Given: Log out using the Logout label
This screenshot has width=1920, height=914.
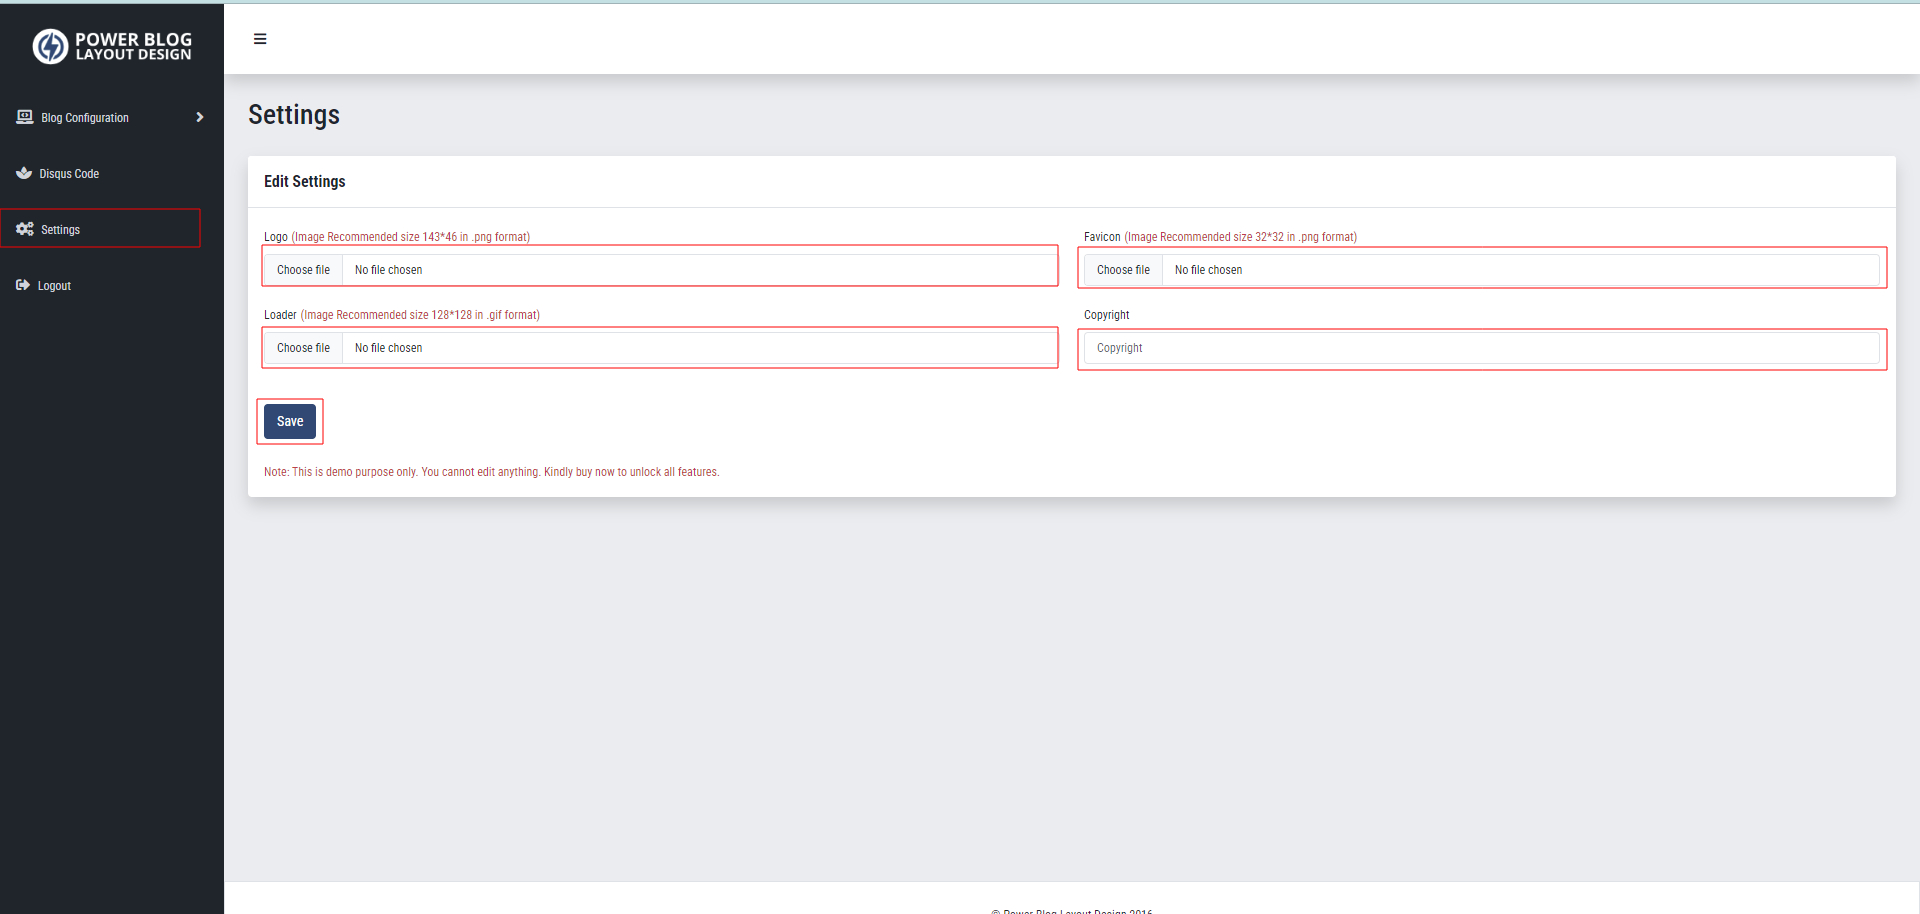Looking at the screenshot, I should [x=54, y=286].
